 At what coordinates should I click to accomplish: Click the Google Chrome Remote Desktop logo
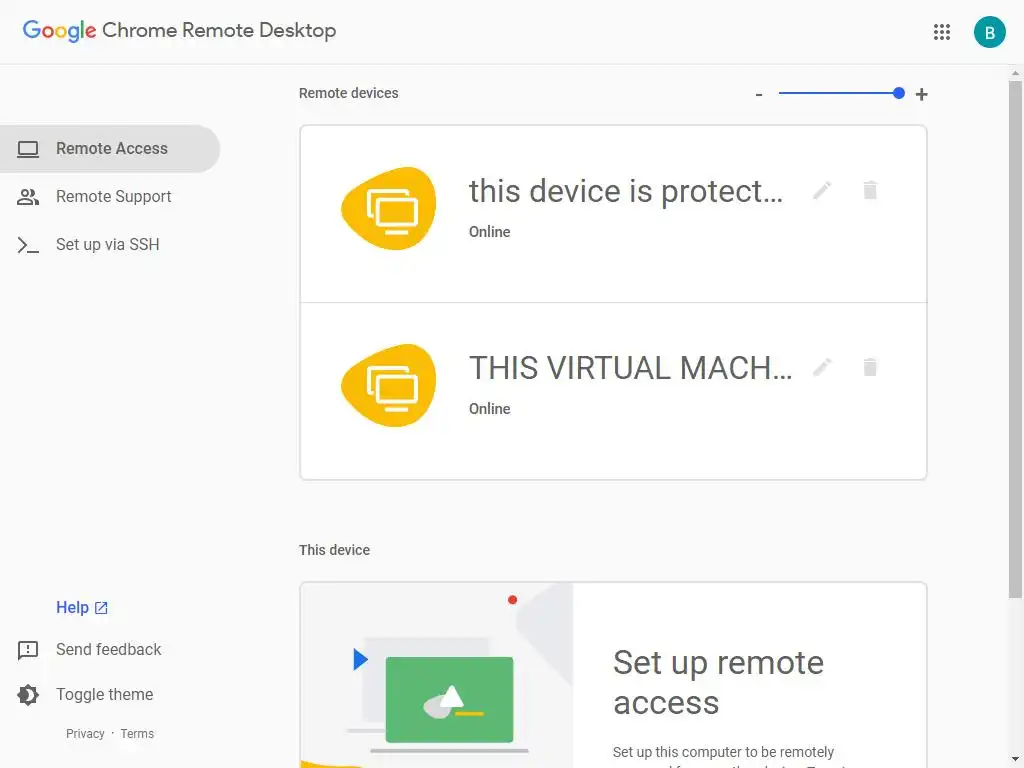(180, 31)
